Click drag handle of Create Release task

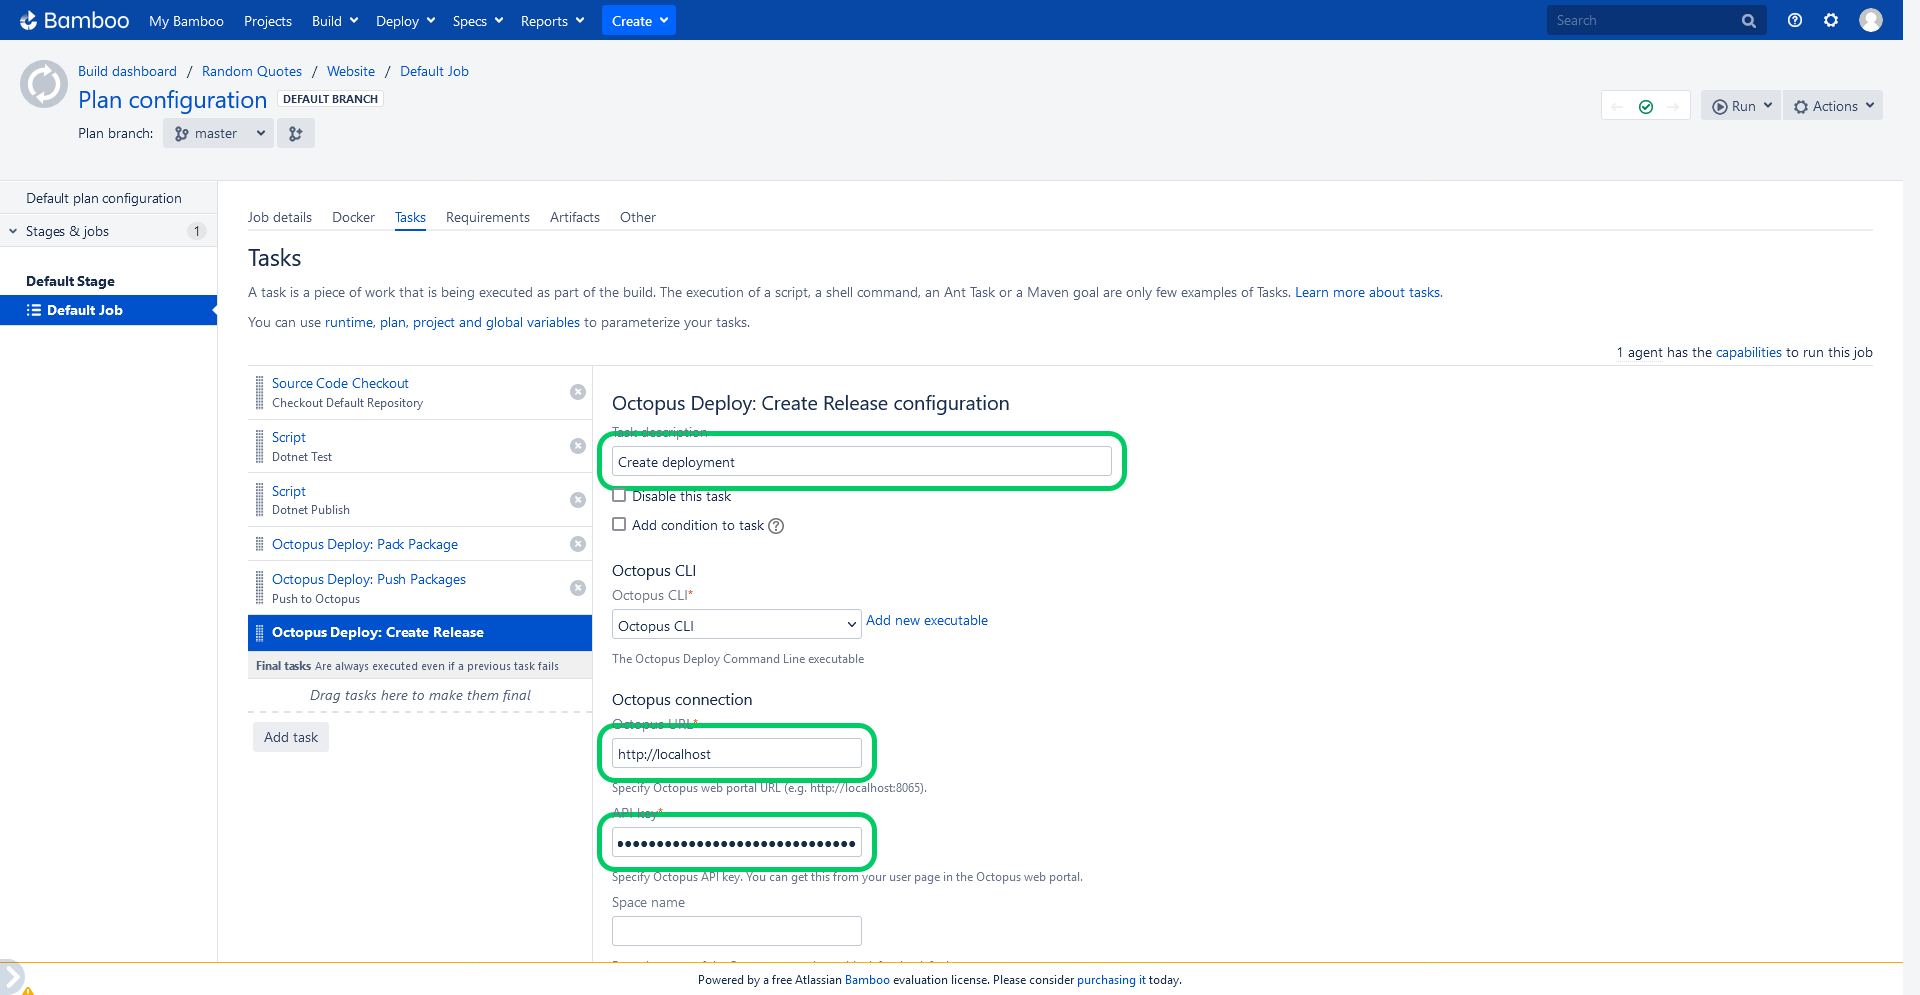(260, 632)
